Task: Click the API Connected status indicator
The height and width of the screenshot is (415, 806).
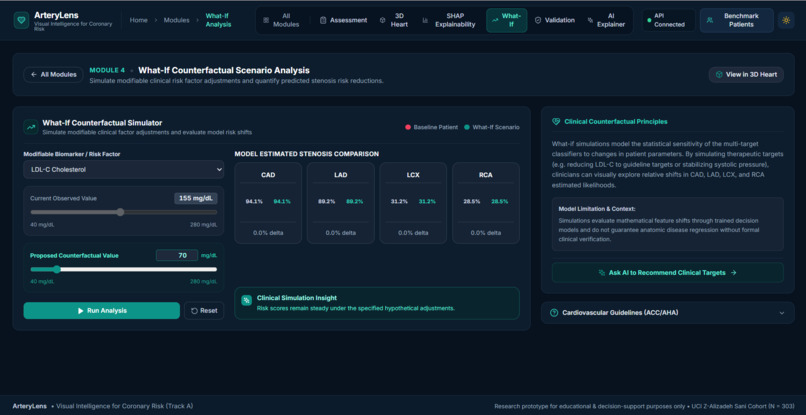Action: 668,20
